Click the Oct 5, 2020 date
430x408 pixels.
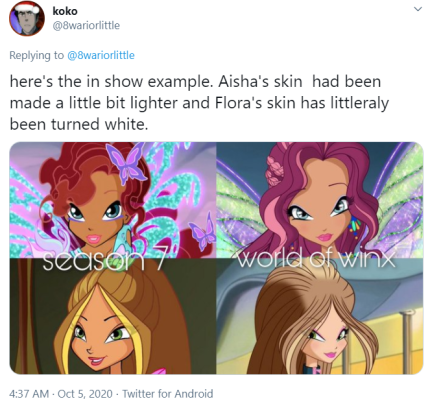tap(85, 394)
